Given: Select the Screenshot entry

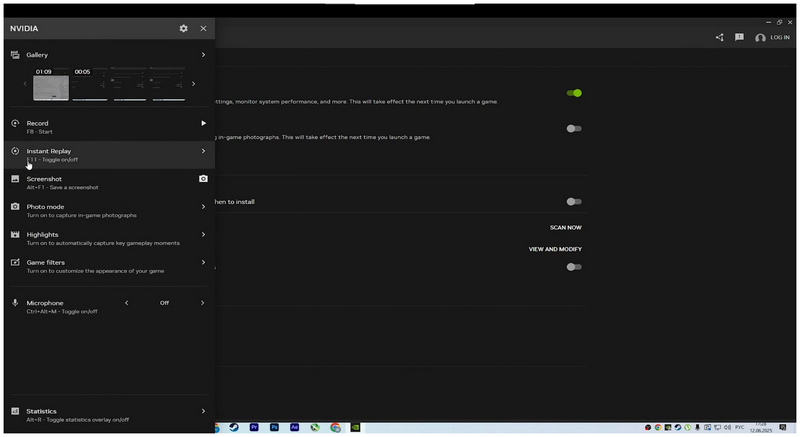Looking at the screenshot, I should 109,183.
